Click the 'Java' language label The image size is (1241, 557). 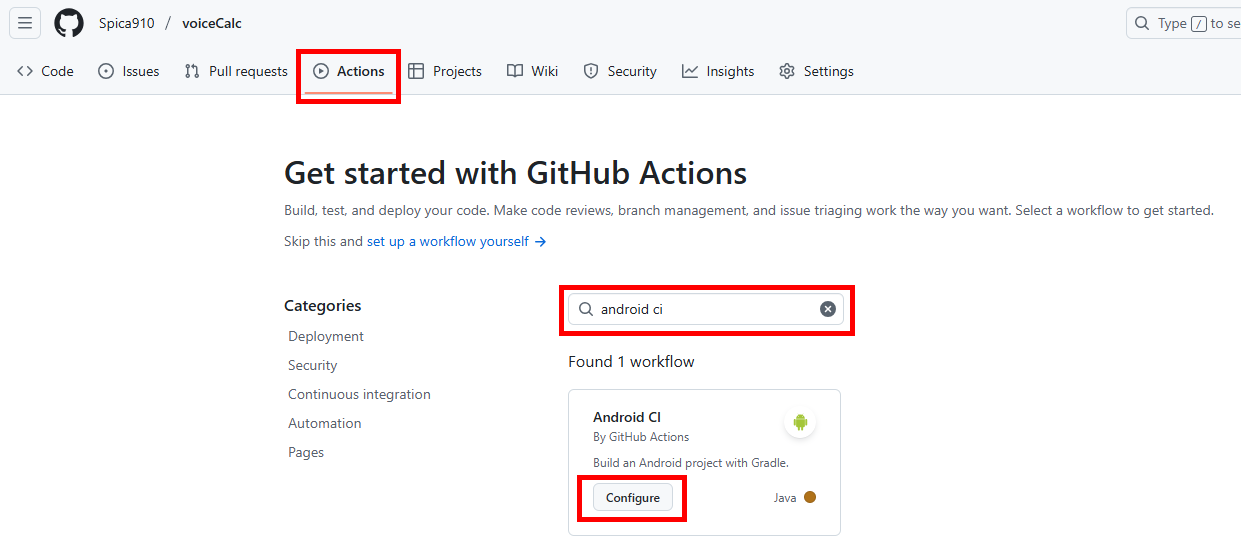point(785,498)
